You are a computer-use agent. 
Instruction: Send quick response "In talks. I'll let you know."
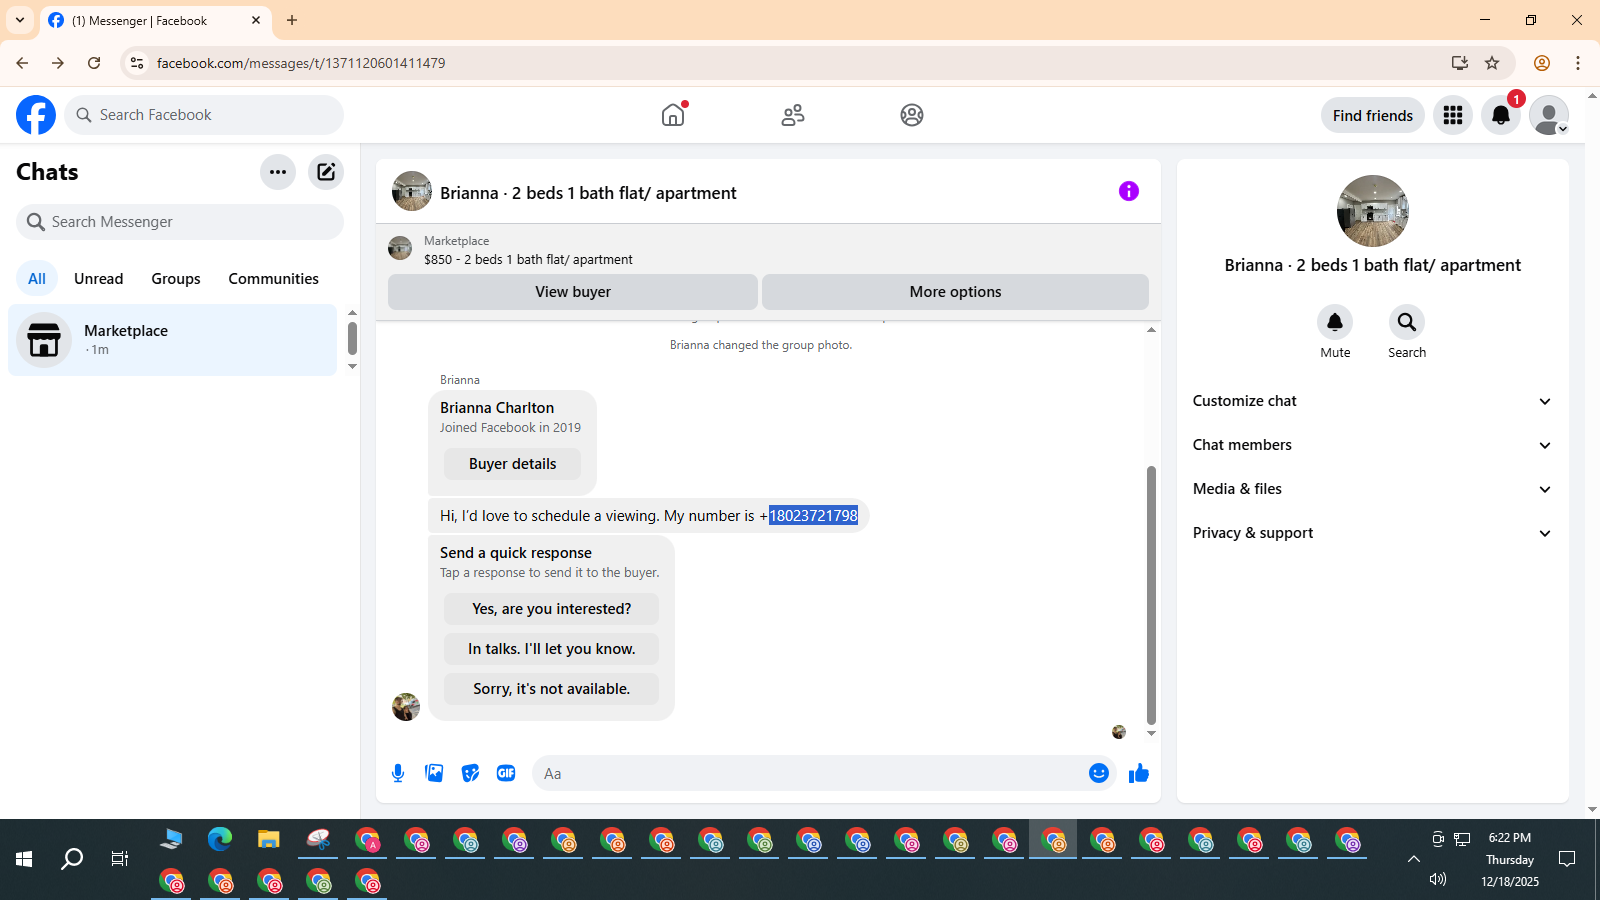(552, 649)
